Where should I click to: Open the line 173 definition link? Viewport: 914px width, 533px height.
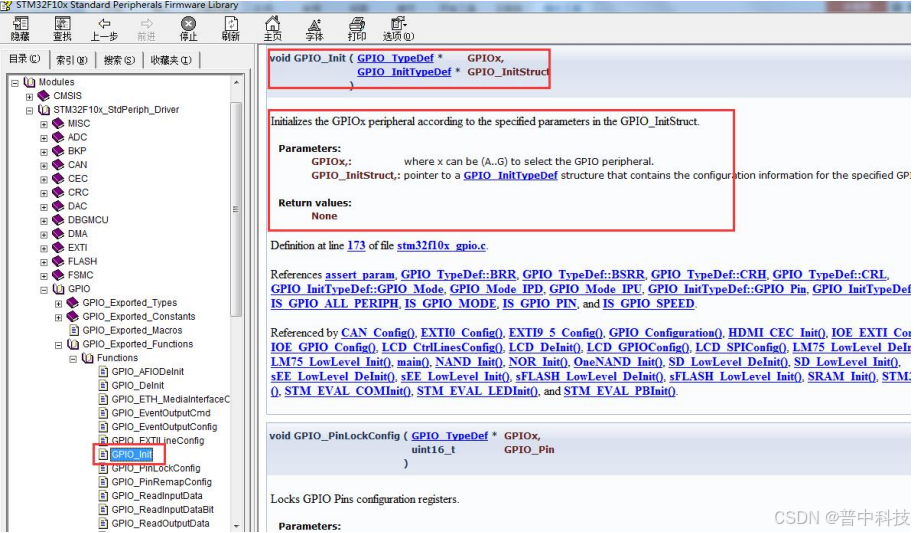[356, 246]
